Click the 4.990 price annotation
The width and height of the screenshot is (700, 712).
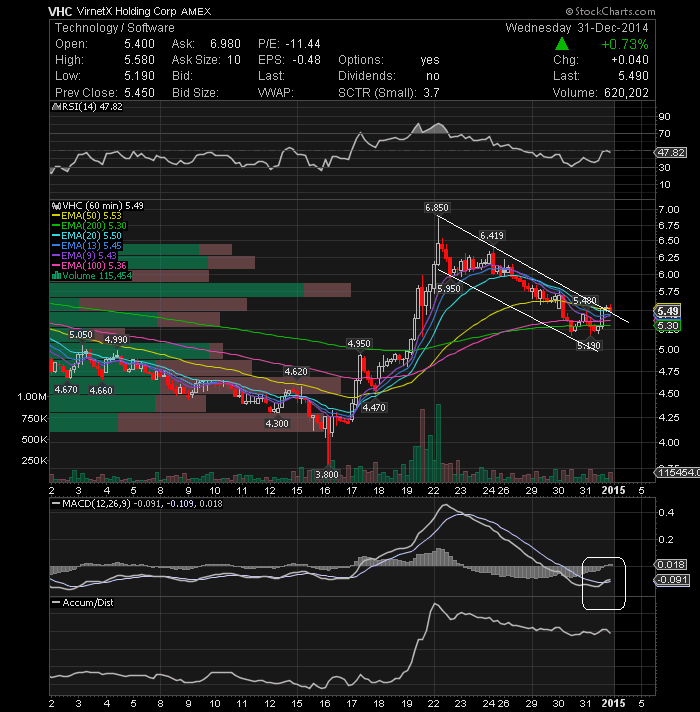[116, 340]
